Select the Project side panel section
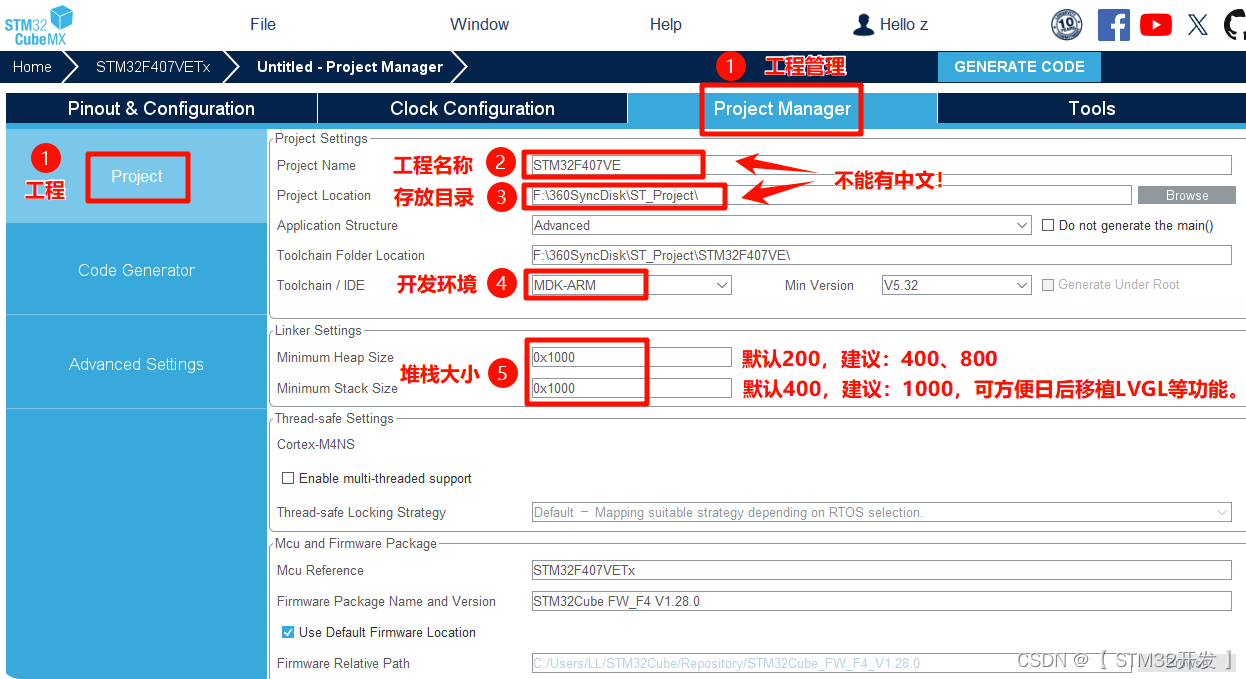 pos(137,177)
